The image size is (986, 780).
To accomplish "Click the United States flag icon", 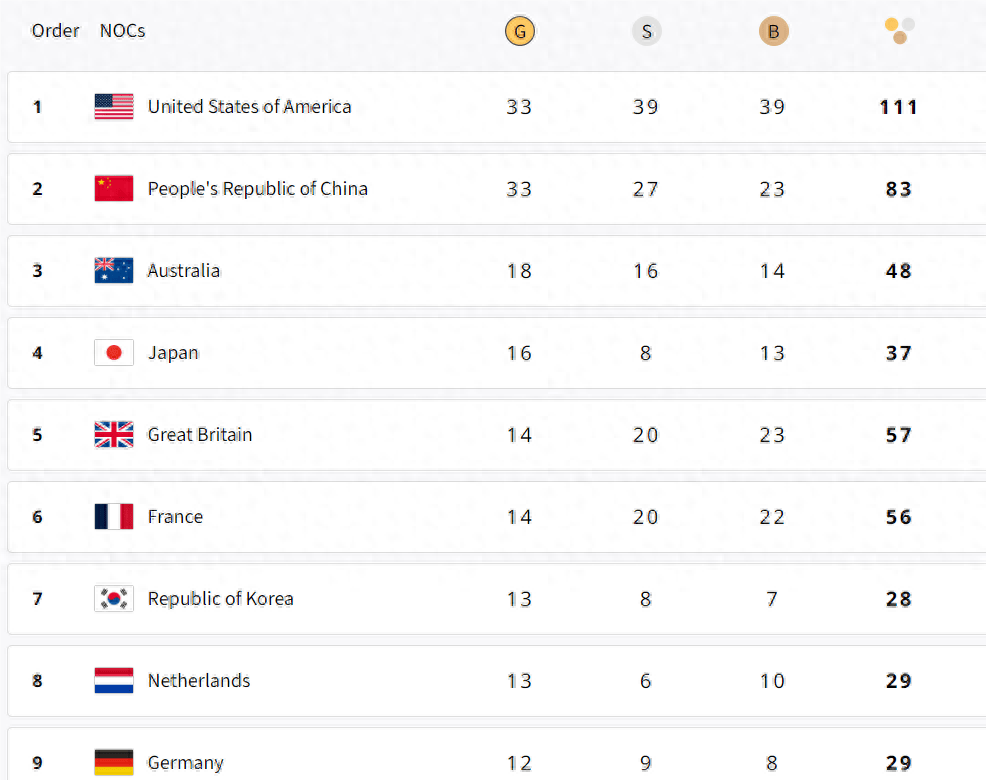I will (114, 107).
